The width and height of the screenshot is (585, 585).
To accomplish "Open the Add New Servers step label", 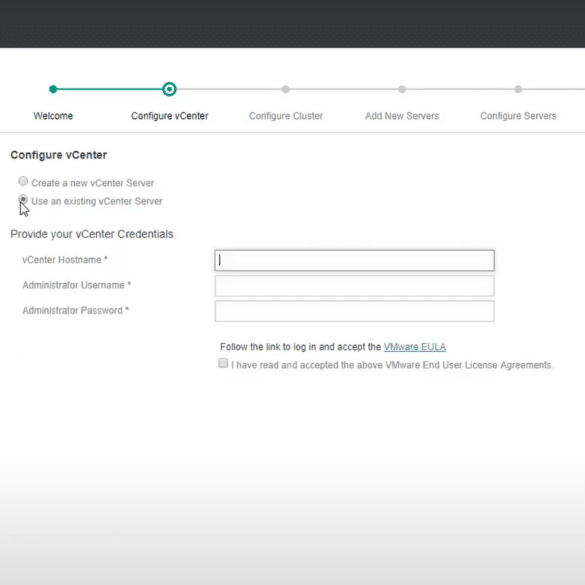I will coord(402,116).
